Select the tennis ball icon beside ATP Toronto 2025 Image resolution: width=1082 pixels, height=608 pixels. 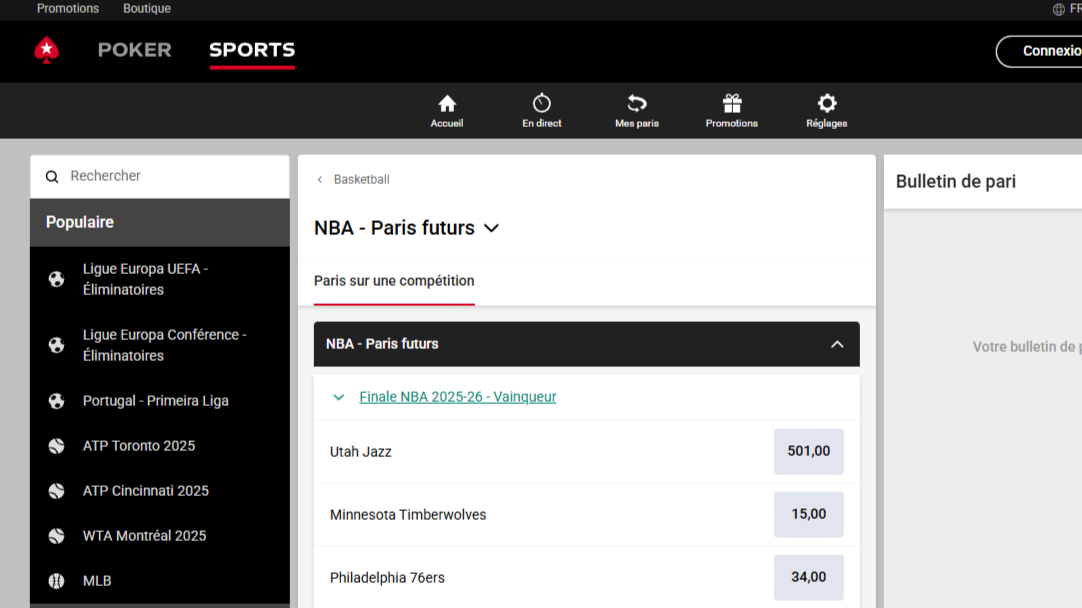click(56, 445)
